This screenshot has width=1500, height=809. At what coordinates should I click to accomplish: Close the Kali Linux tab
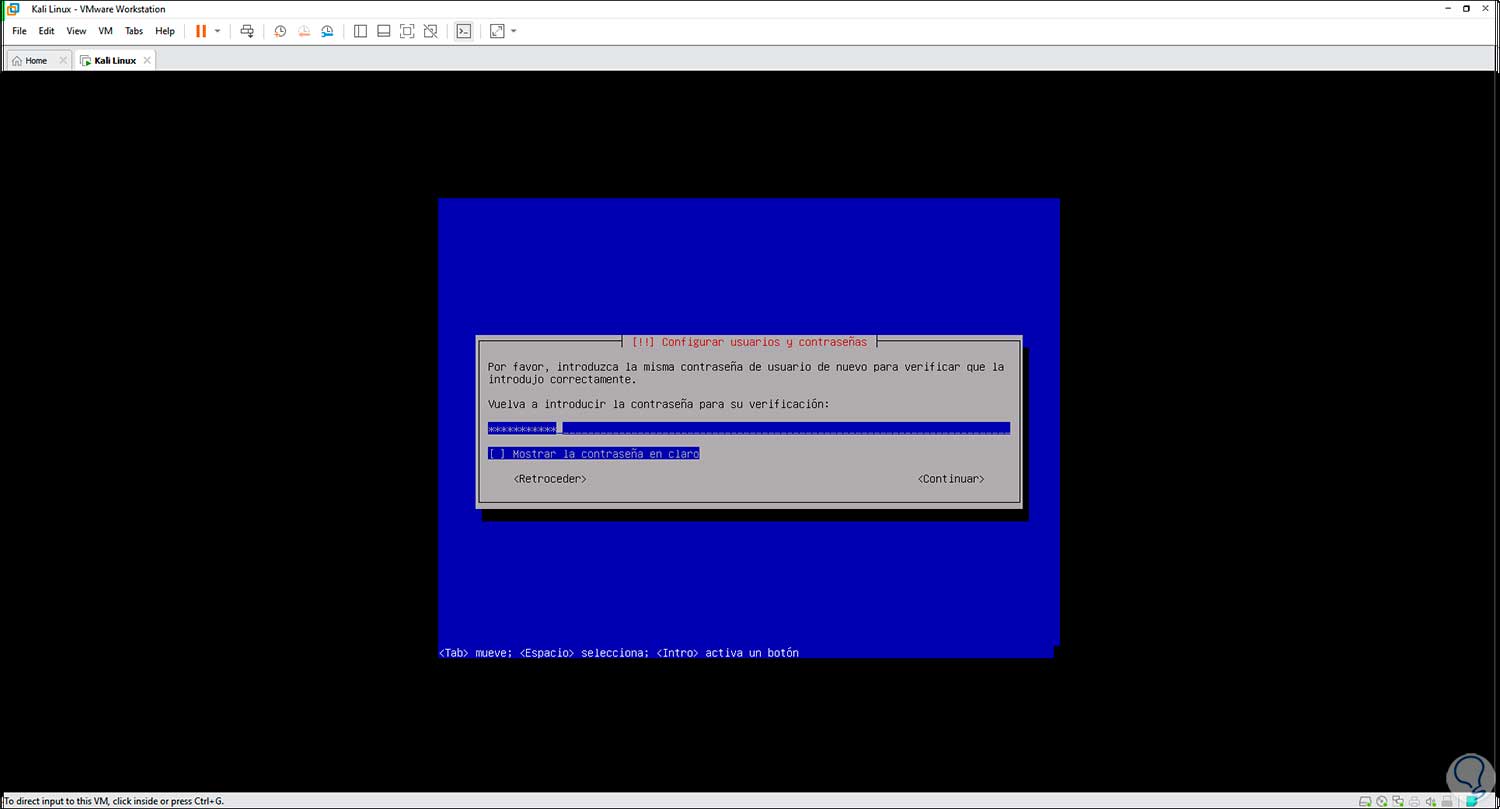[x=147, y=61]
